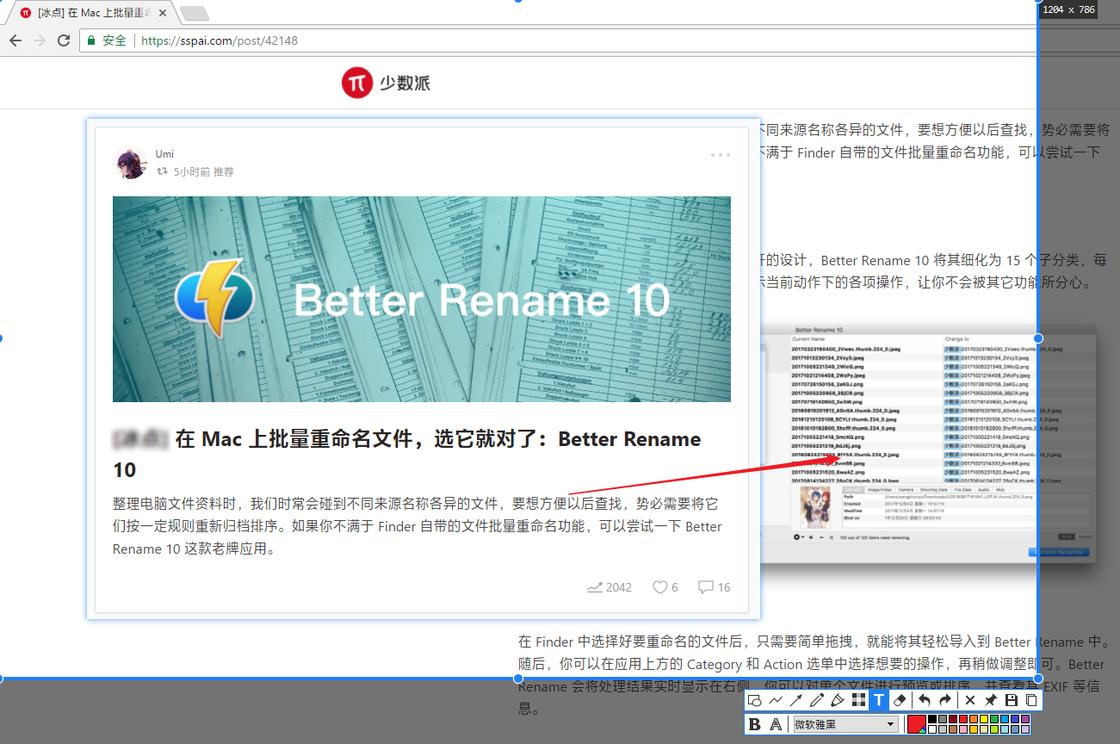Screen dimensions: 1120x744
Task: Undo the last annotation
Action: pyautogui.click(x=925, y=700)
